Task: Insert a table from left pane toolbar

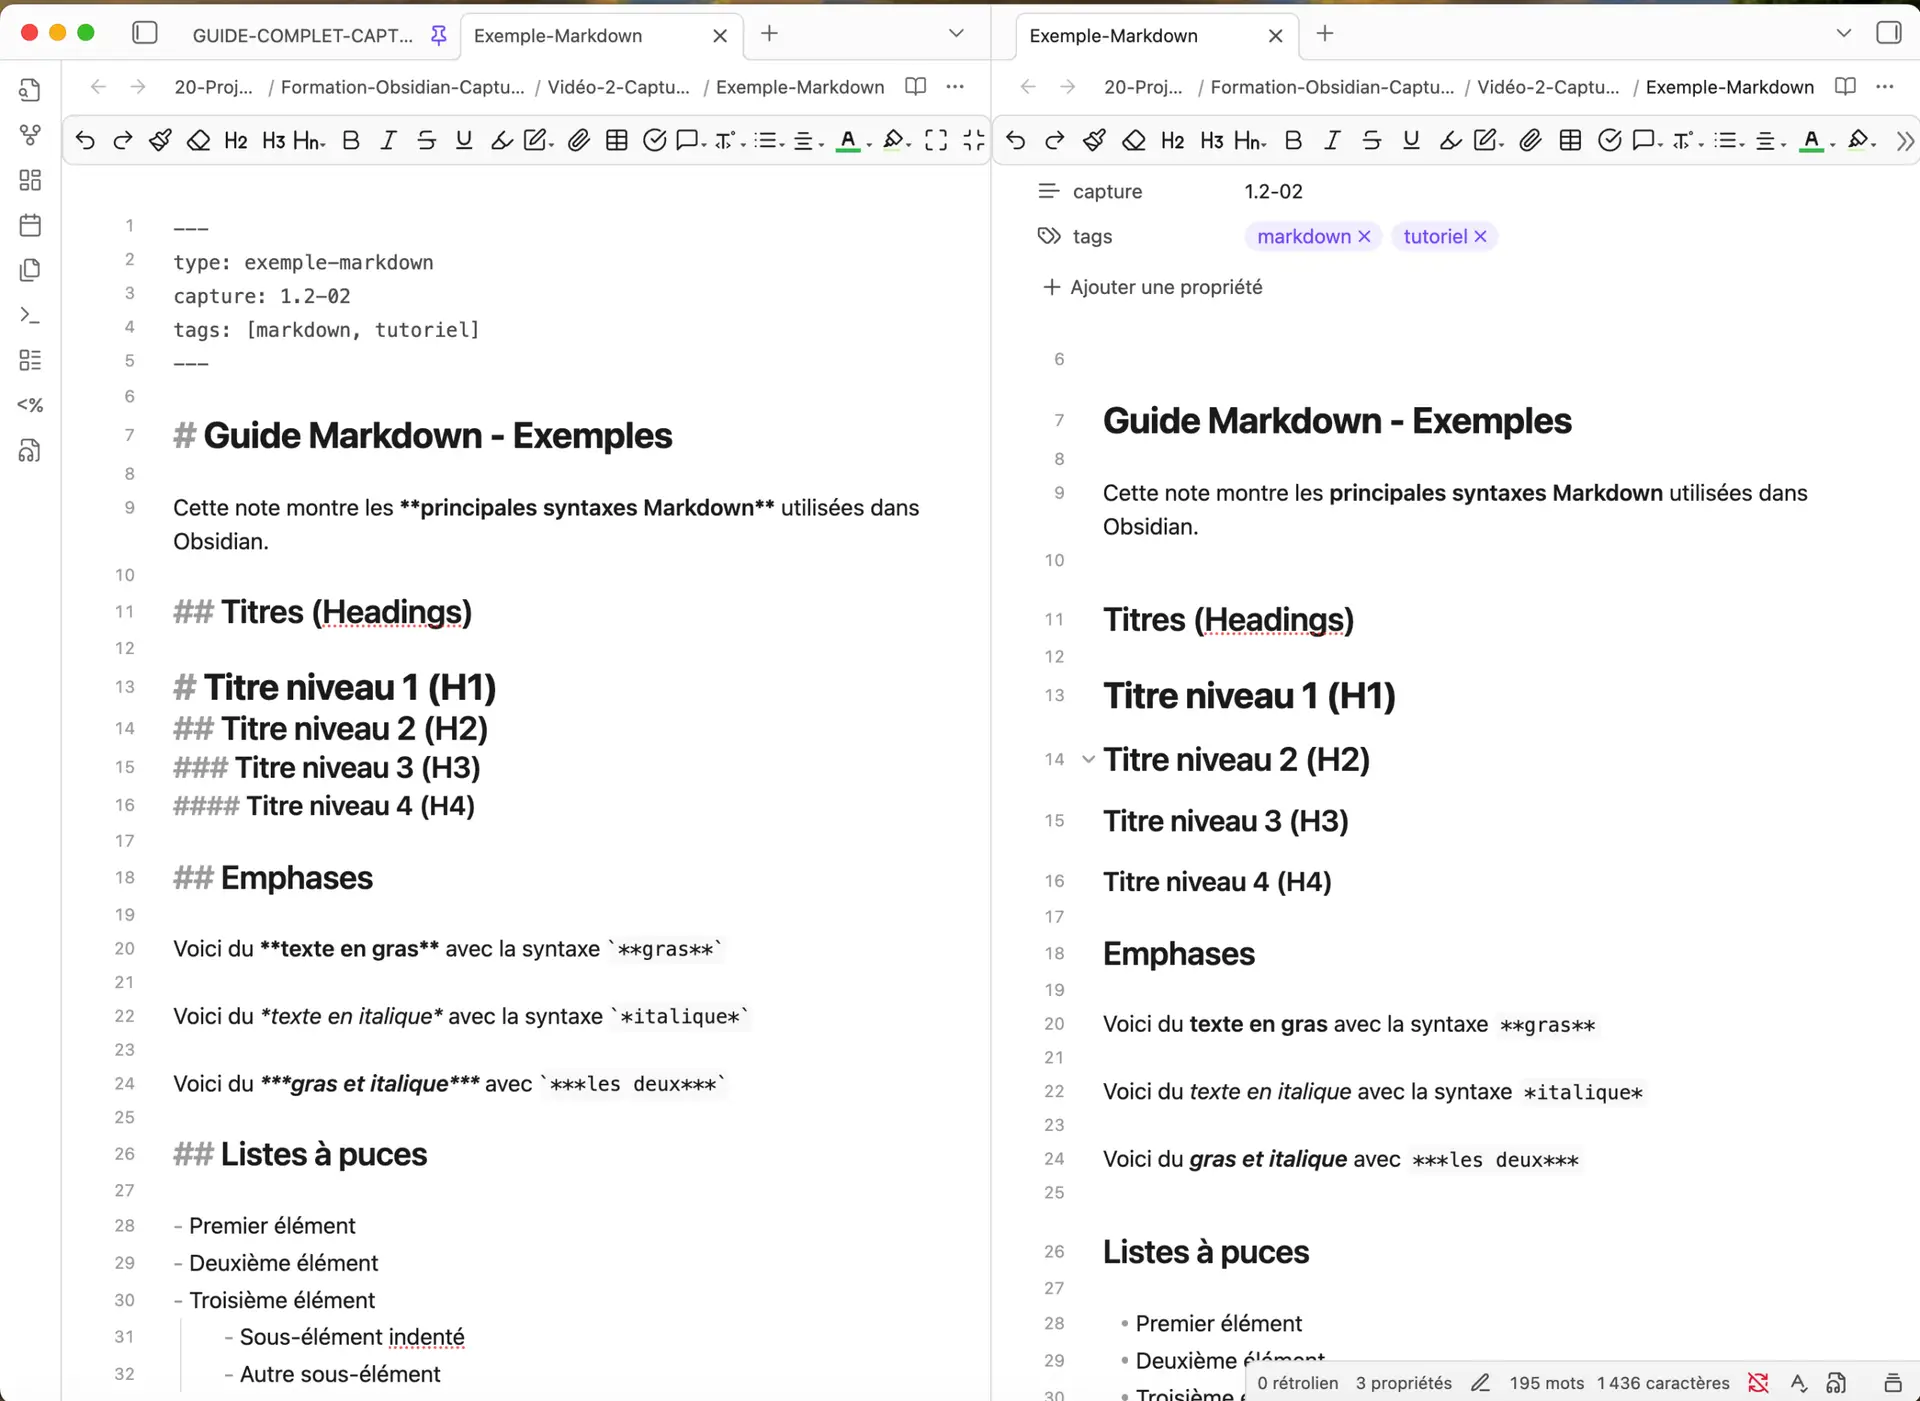Action: pos(617,141)
